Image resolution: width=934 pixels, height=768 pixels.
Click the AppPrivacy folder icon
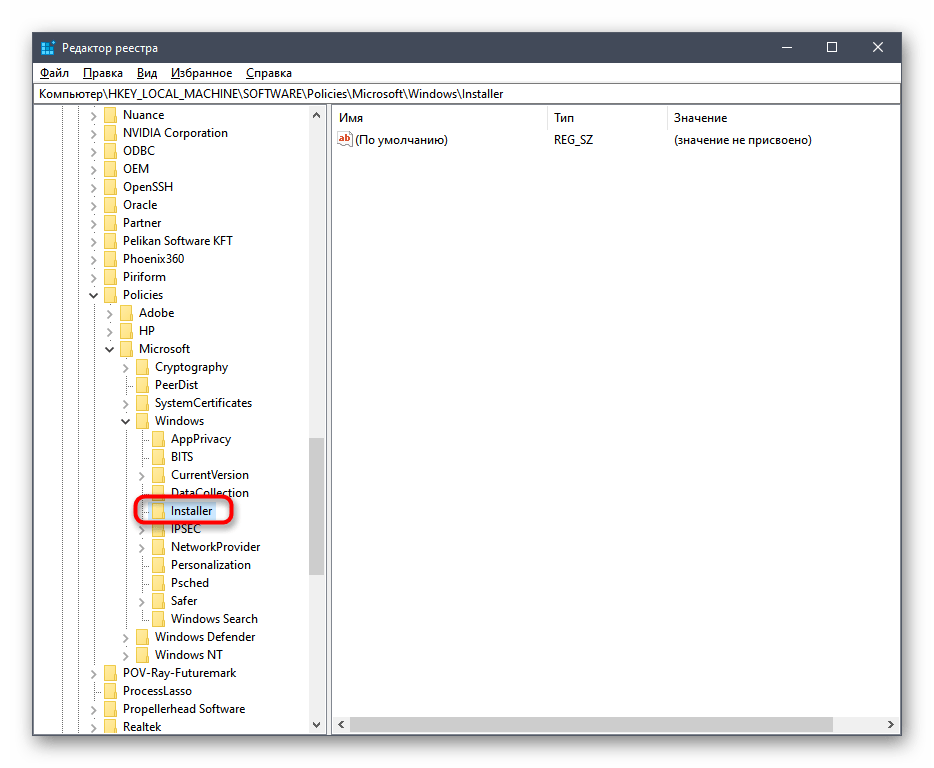[158, 439]
